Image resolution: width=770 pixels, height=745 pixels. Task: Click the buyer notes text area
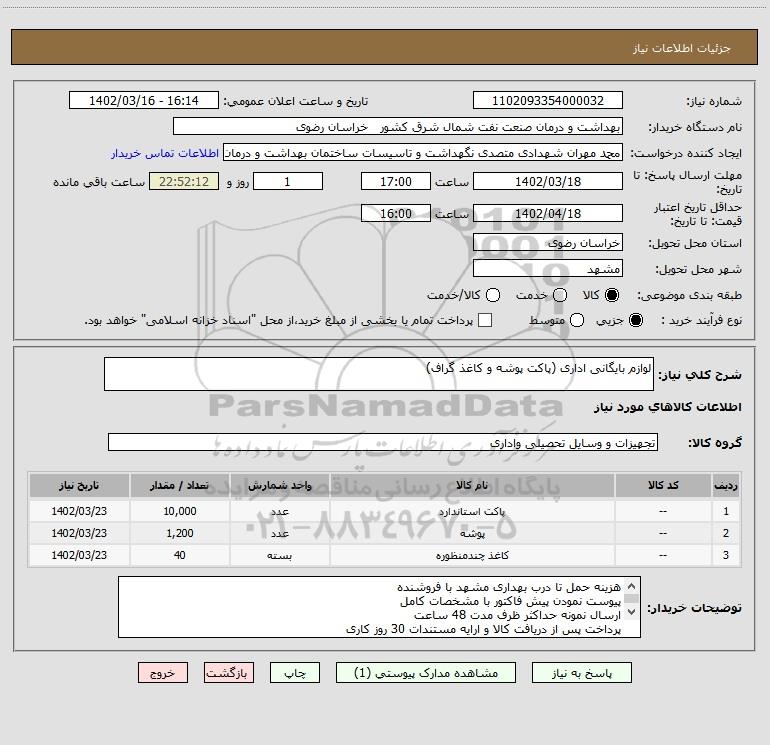[x=379, y=607]
